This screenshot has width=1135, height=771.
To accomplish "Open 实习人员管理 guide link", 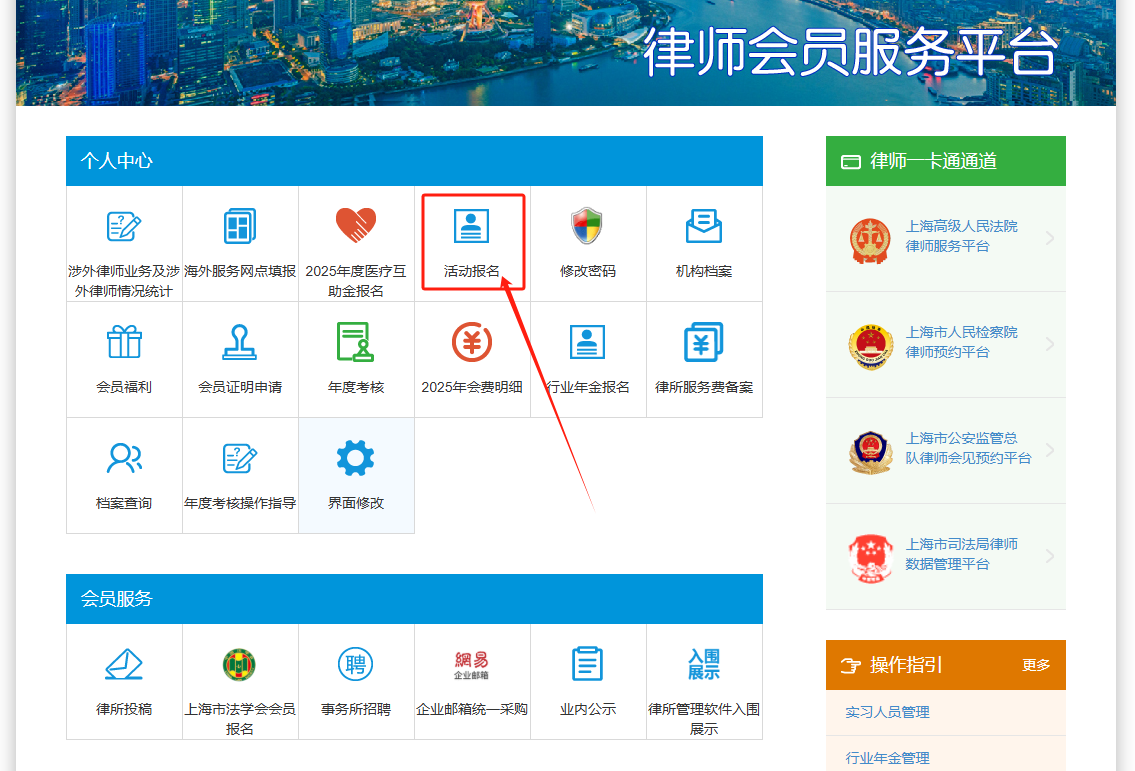I will [x=888, y=712].
